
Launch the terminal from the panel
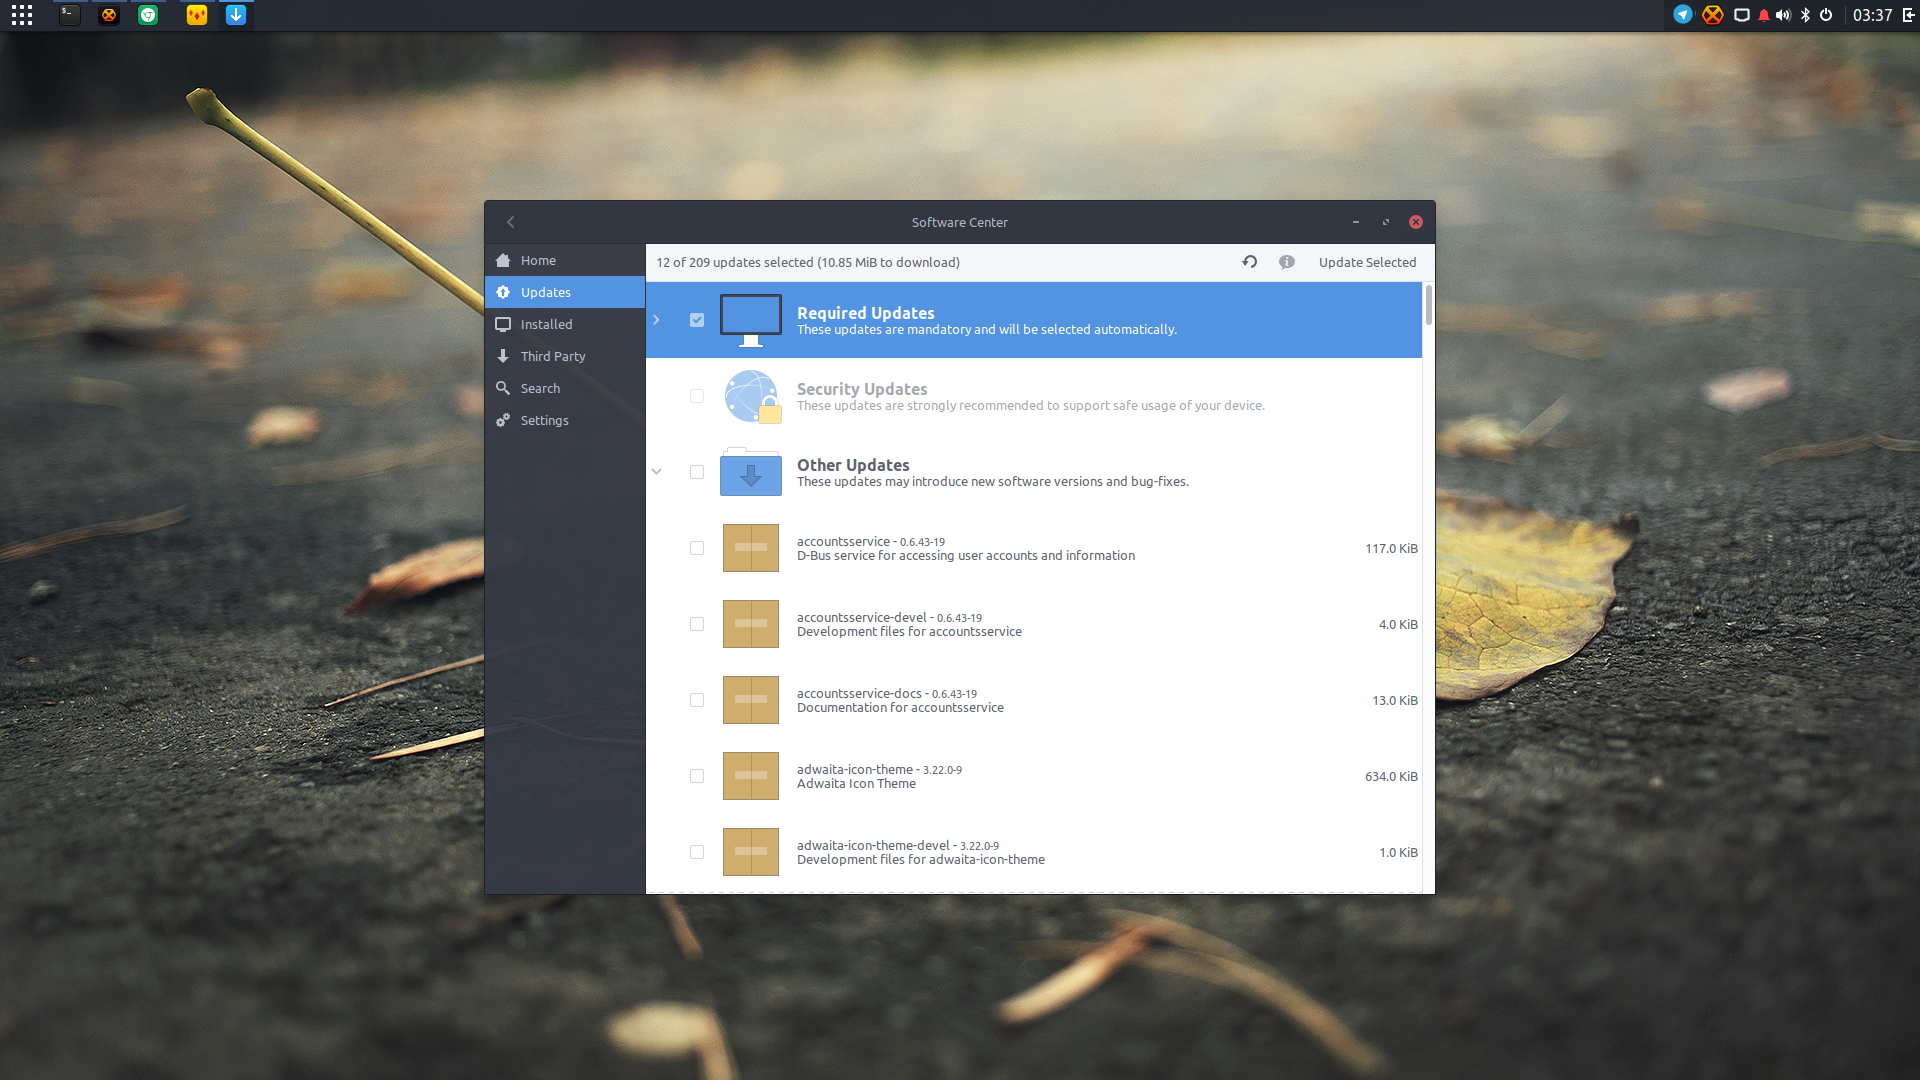69,15
